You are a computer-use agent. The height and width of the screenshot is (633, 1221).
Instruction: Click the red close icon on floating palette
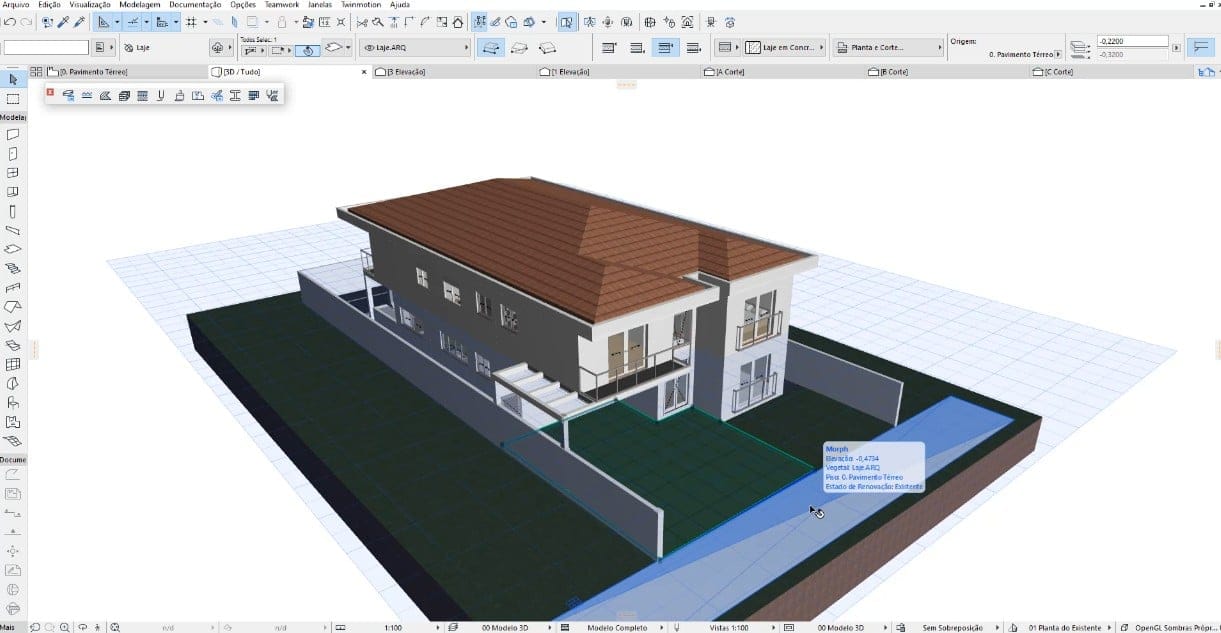click(50, 92)
